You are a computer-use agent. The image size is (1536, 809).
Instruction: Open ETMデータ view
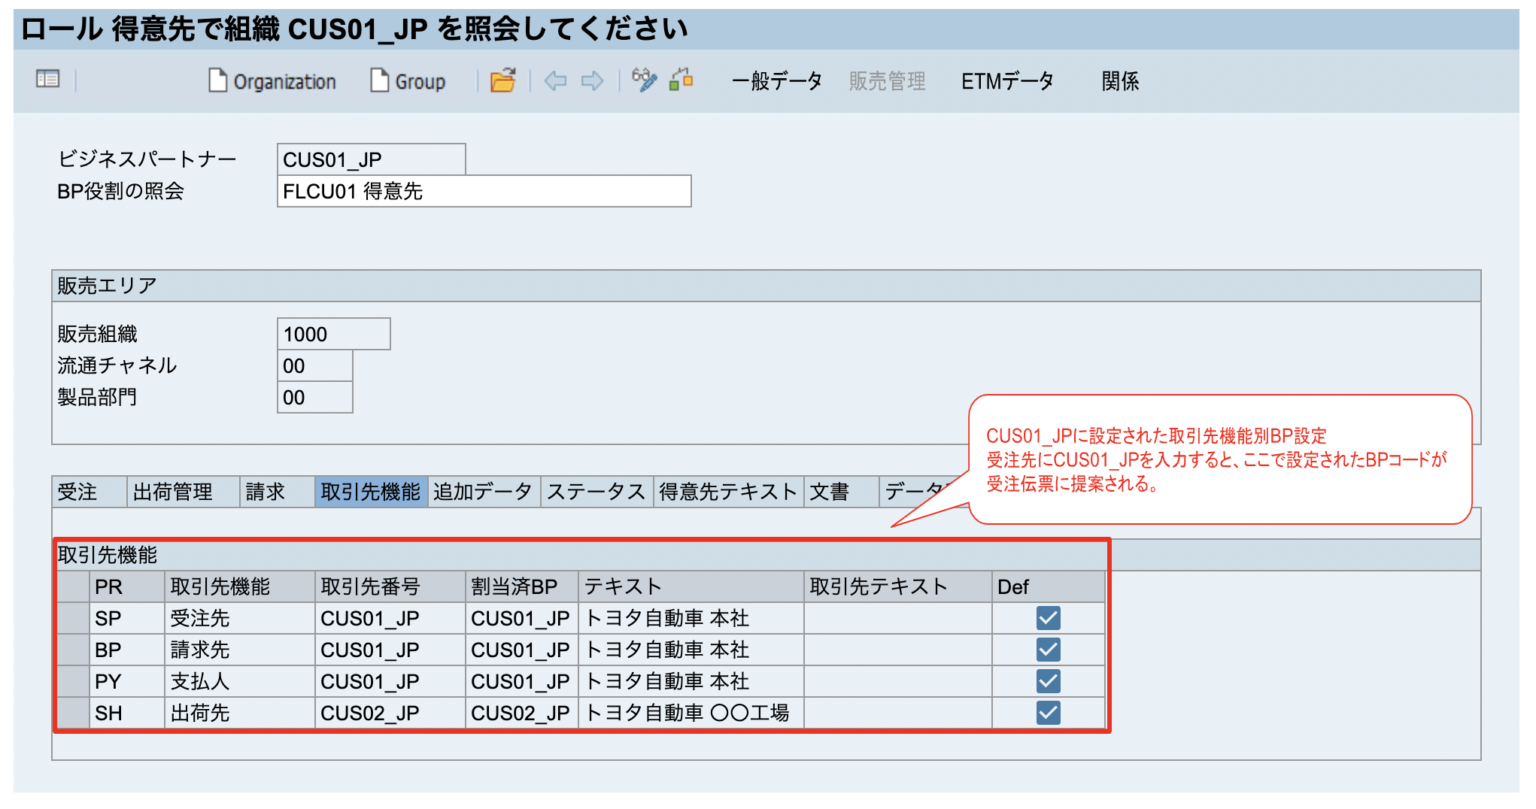1007,81
